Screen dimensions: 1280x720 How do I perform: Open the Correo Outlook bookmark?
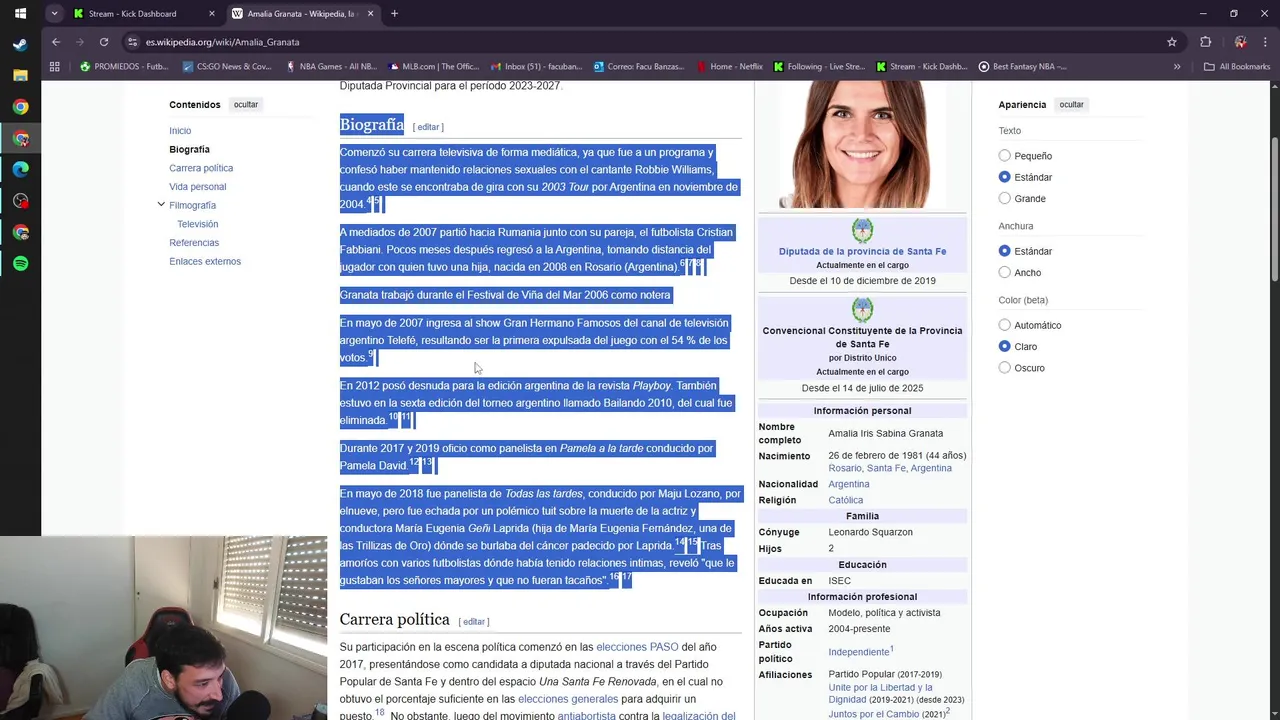639,67
